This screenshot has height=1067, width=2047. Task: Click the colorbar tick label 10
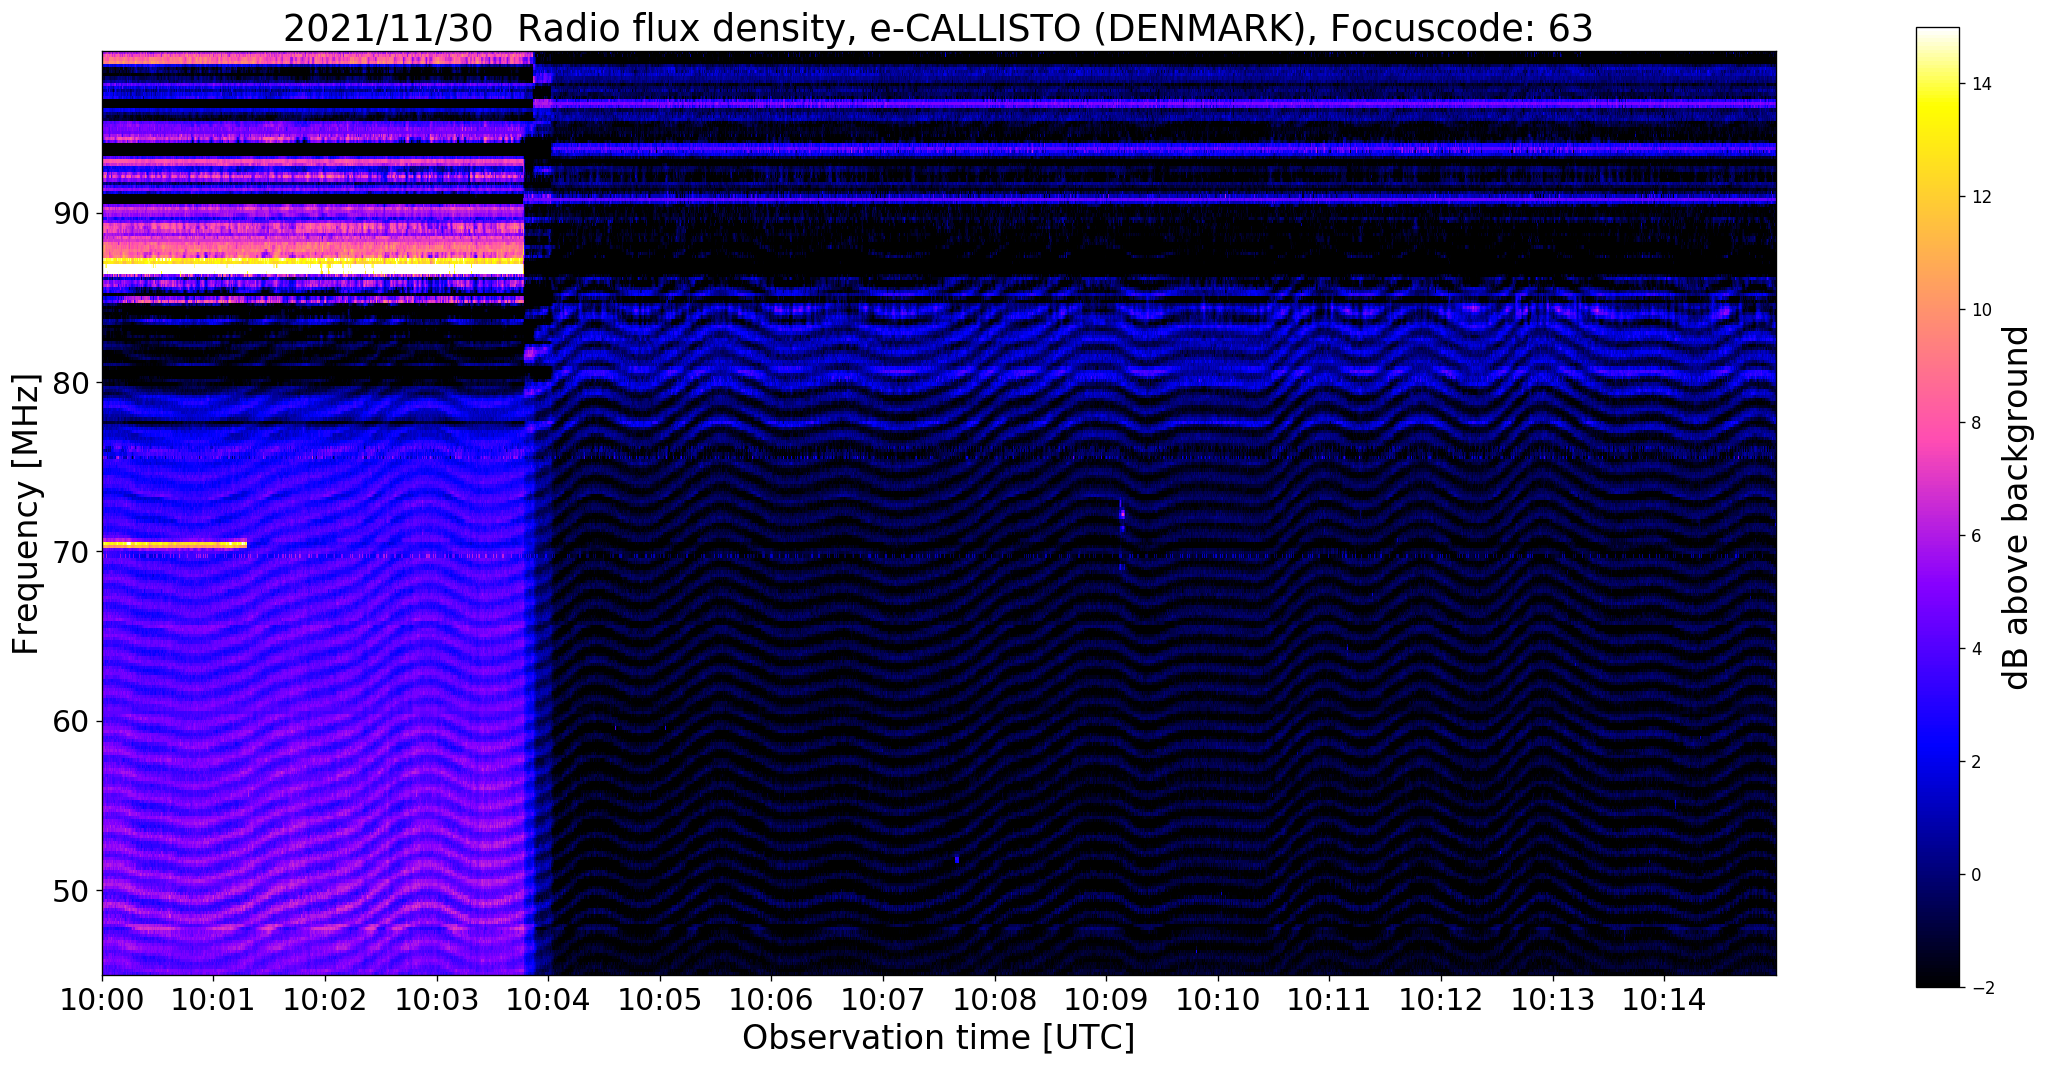[x=1980, y=310]
